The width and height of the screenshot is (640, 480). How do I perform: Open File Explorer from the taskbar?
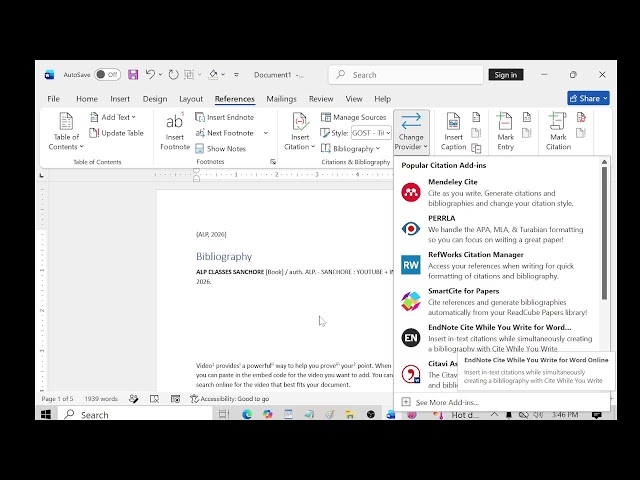point(350,415)
